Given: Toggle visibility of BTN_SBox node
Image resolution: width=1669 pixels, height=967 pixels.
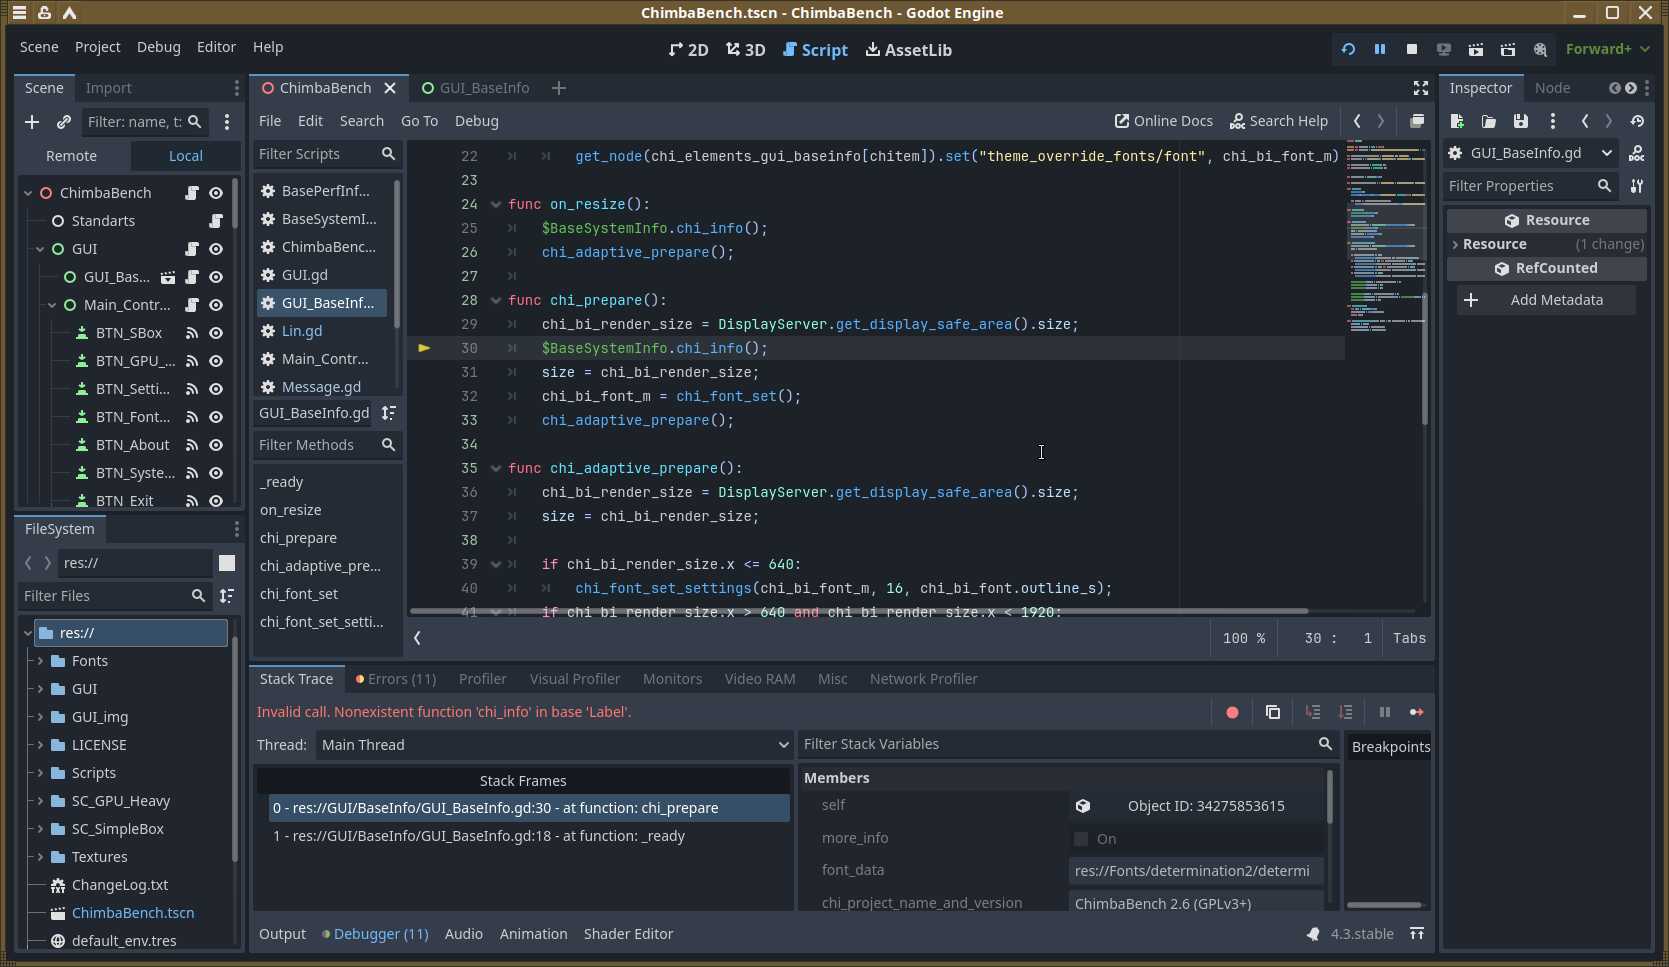Looking at the screenshot, I should (216, 333).
